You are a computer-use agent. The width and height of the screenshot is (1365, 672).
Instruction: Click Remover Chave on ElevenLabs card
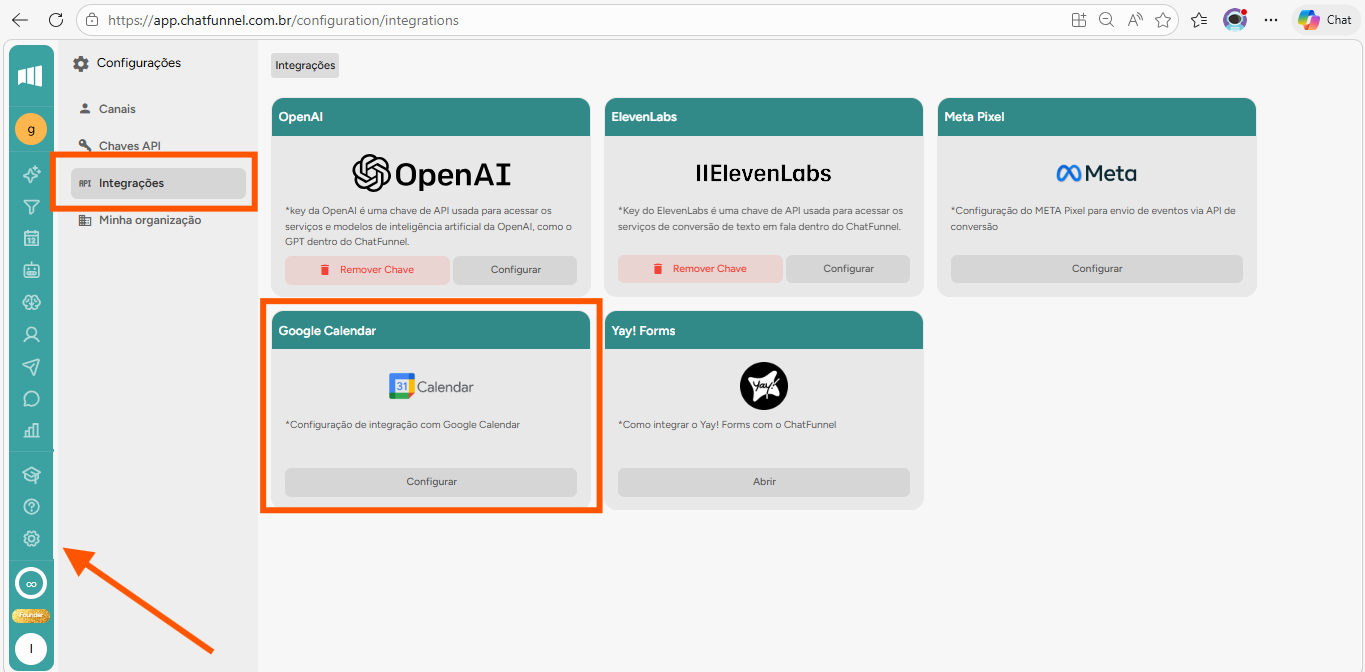coord(700,269)
